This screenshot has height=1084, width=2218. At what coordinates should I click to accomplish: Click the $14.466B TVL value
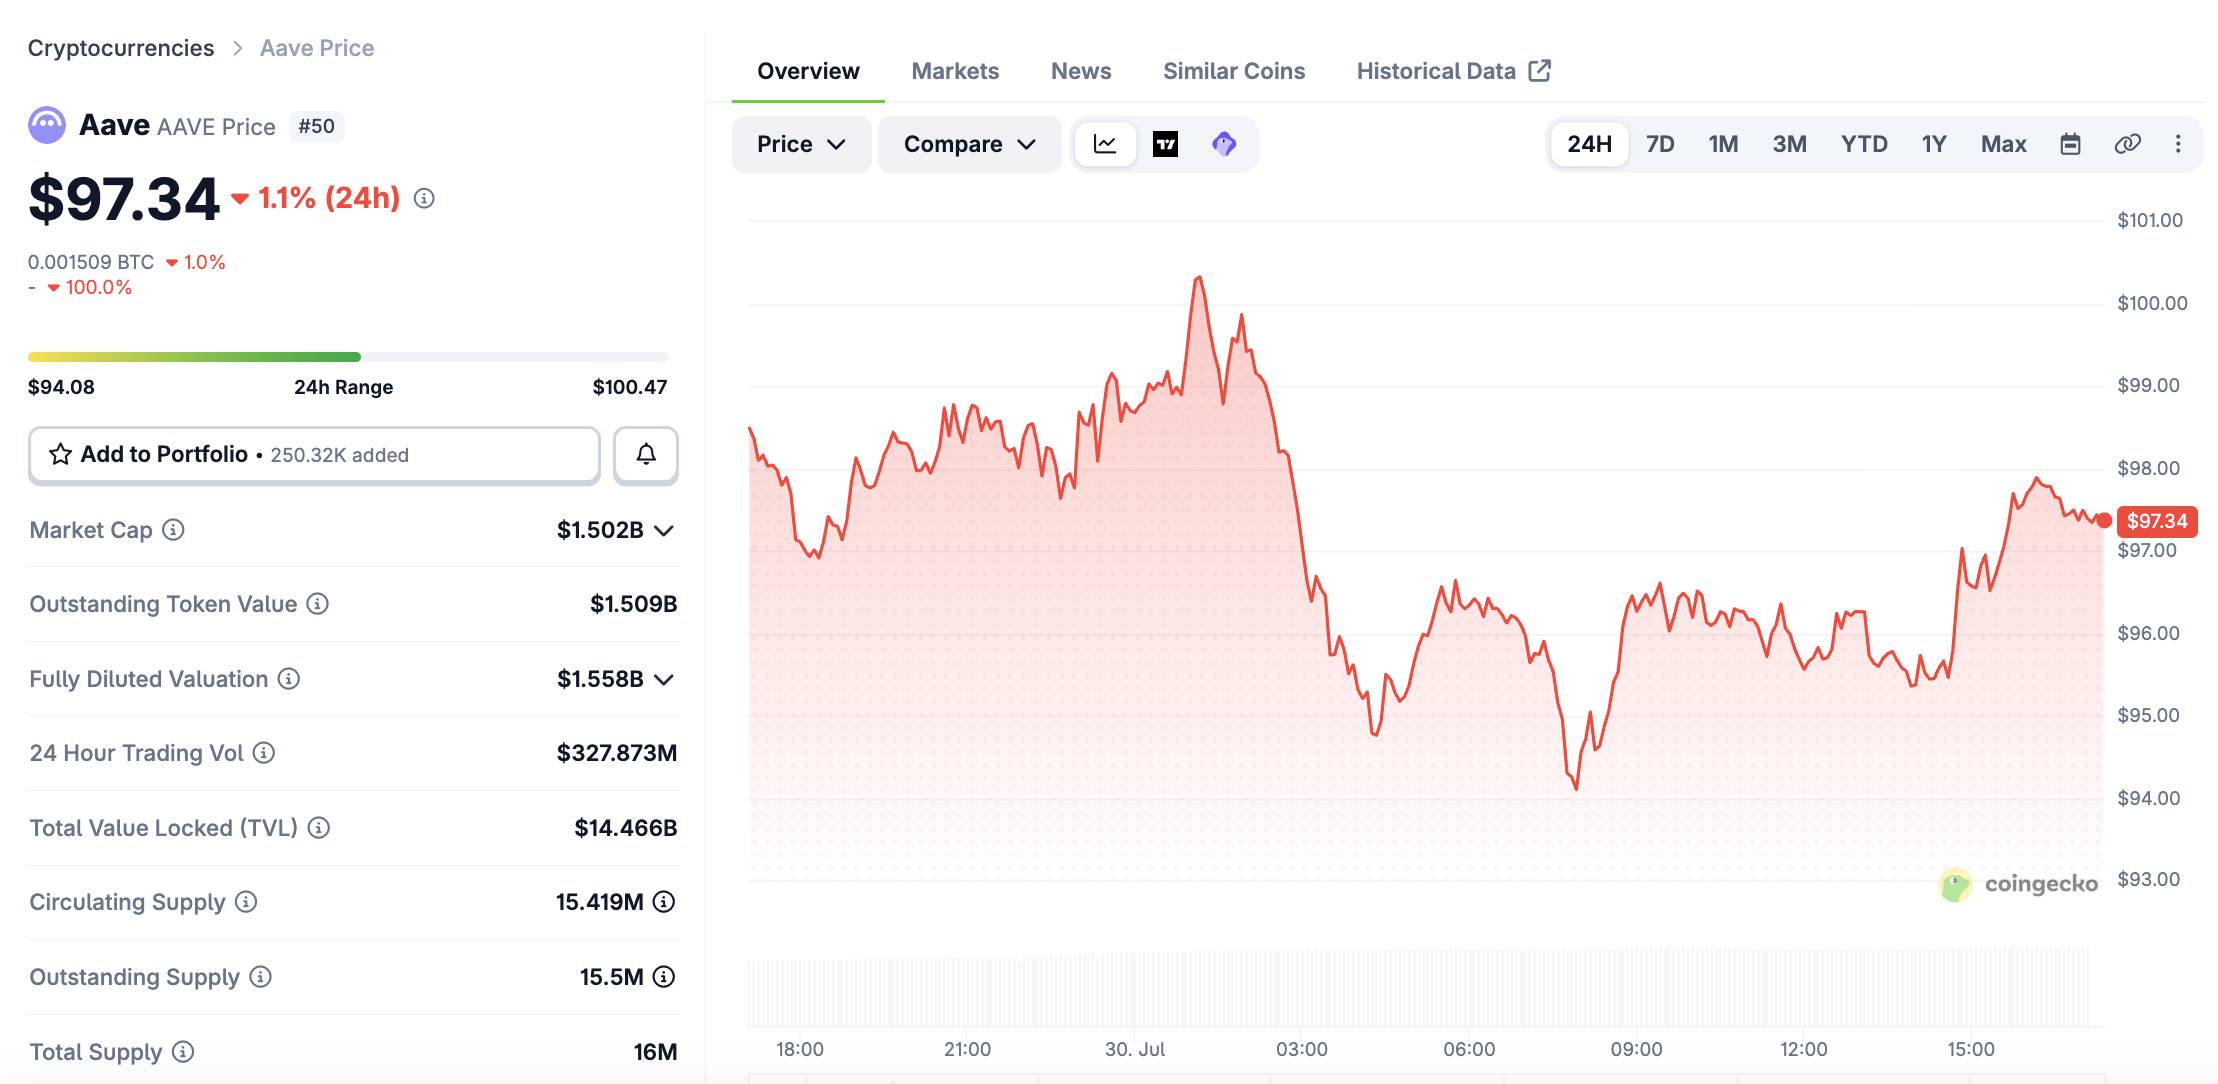click(626, 828)
